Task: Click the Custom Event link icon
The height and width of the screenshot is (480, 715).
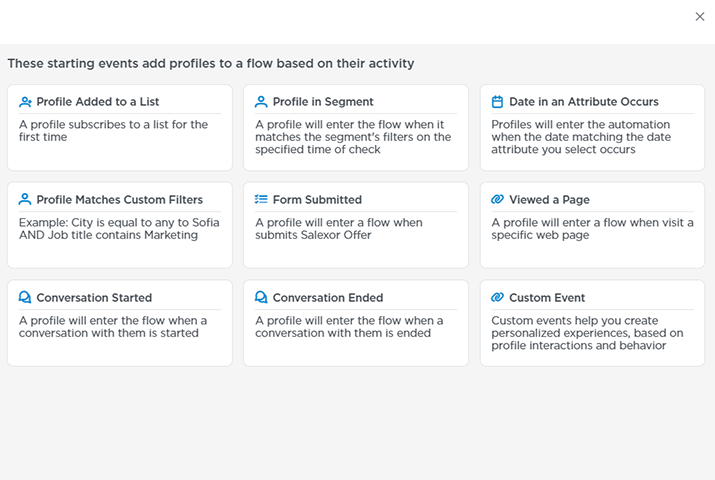Action: point(497,297)
